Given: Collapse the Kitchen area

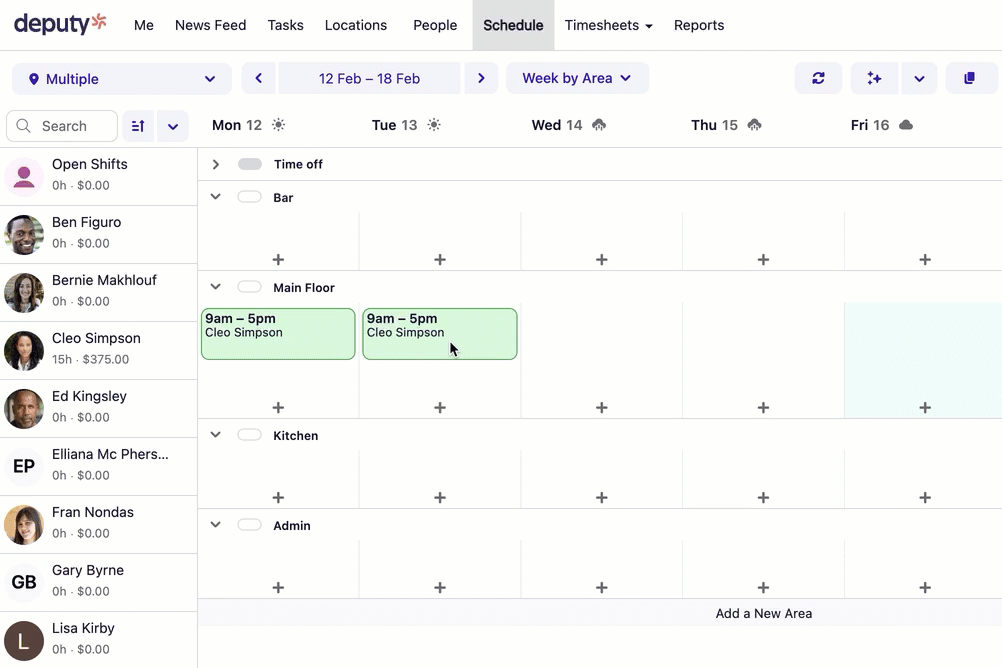Looking at the screenshot, I should (215, 435).
